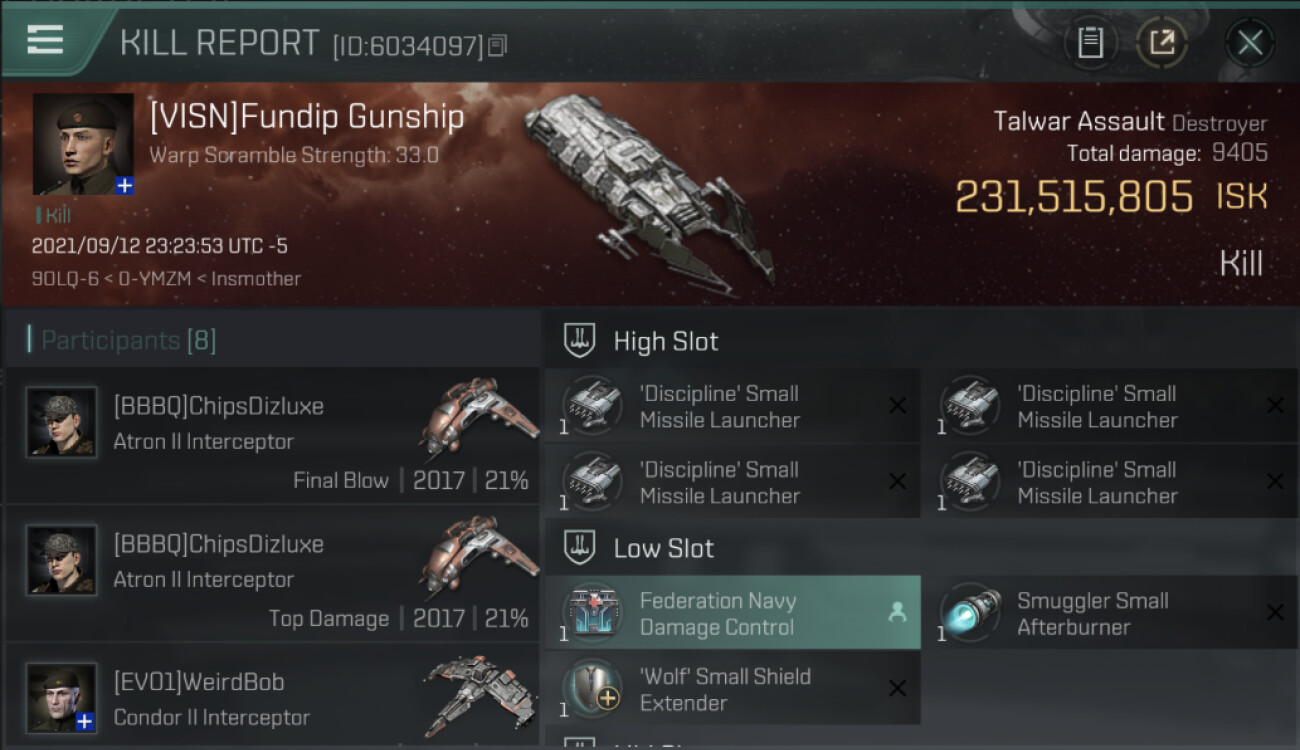Share the kill report externally
The width and height of the screenshot is (1300, 750).
click(x=1161, y=43)
